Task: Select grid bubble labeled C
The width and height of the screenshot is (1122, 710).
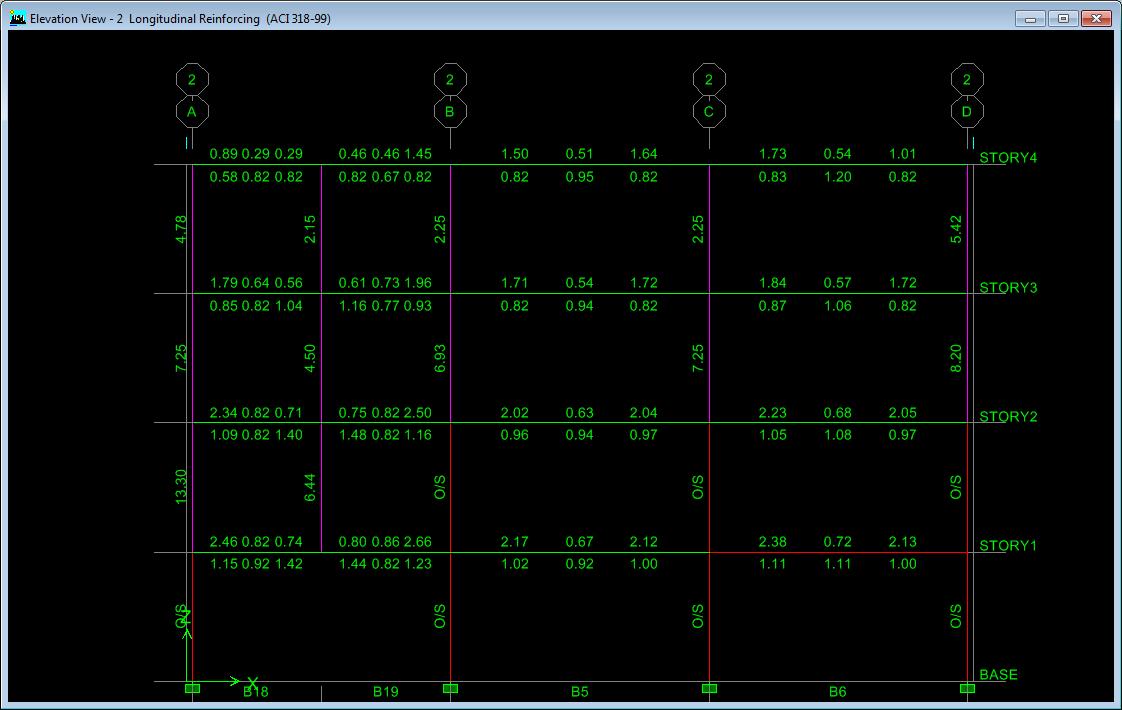Action: click(709, 112)
